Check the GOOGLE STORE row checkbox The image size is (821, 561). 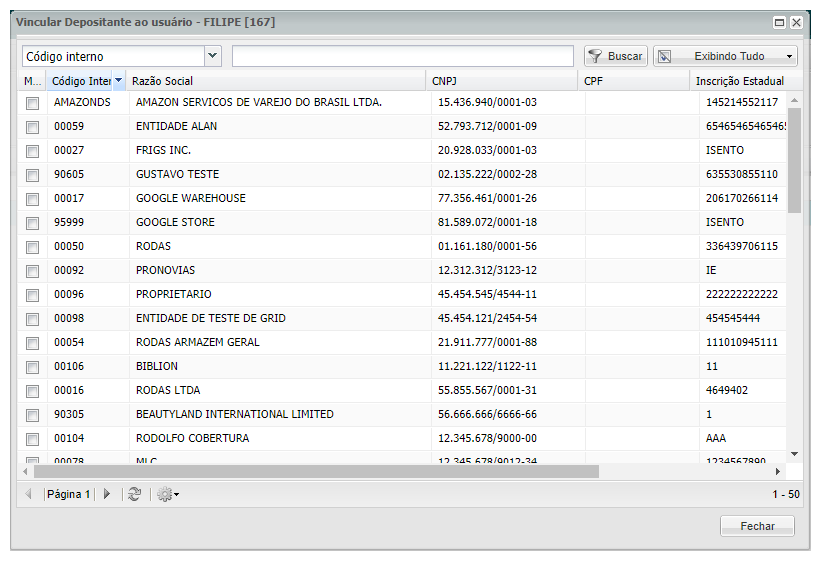coord(32,223)
